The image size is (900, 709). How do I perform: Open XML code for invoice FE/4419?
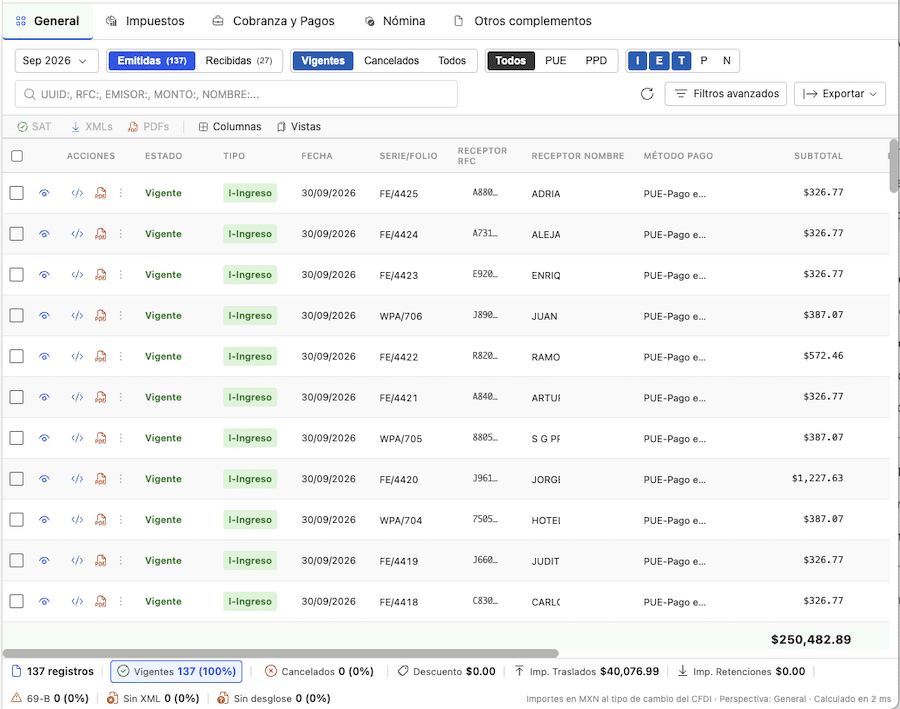pos(77,560)
